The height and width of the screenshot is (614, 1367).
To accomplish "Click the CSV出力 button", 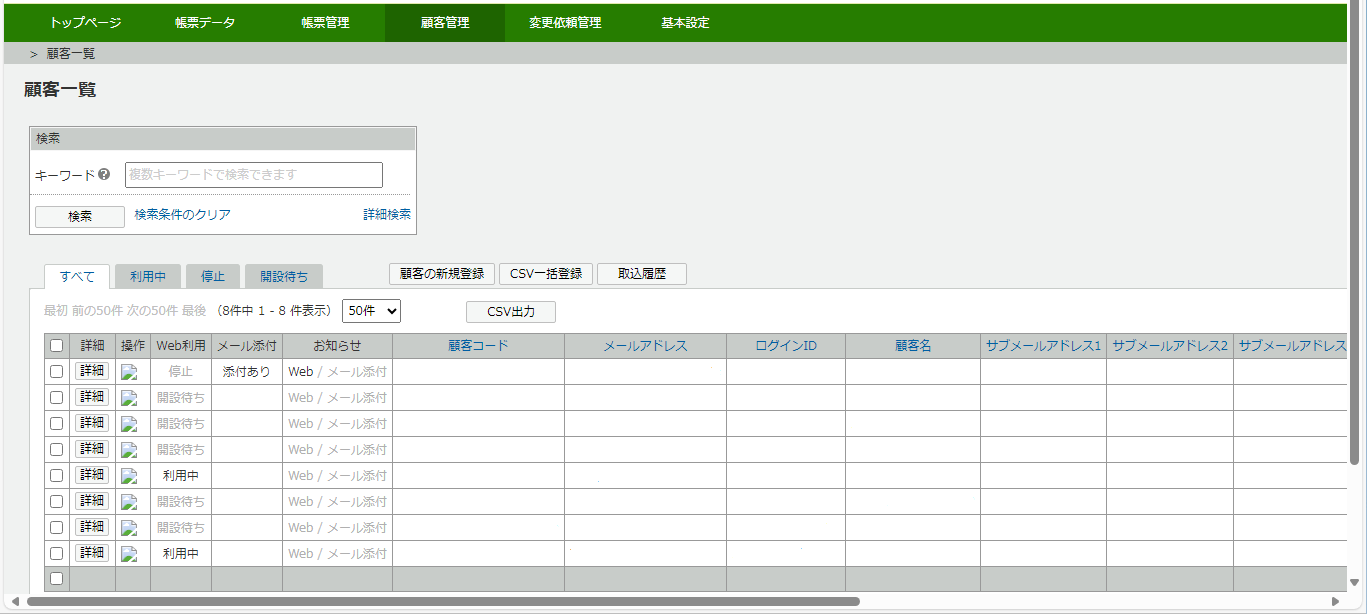I will (x=509, y=311).
